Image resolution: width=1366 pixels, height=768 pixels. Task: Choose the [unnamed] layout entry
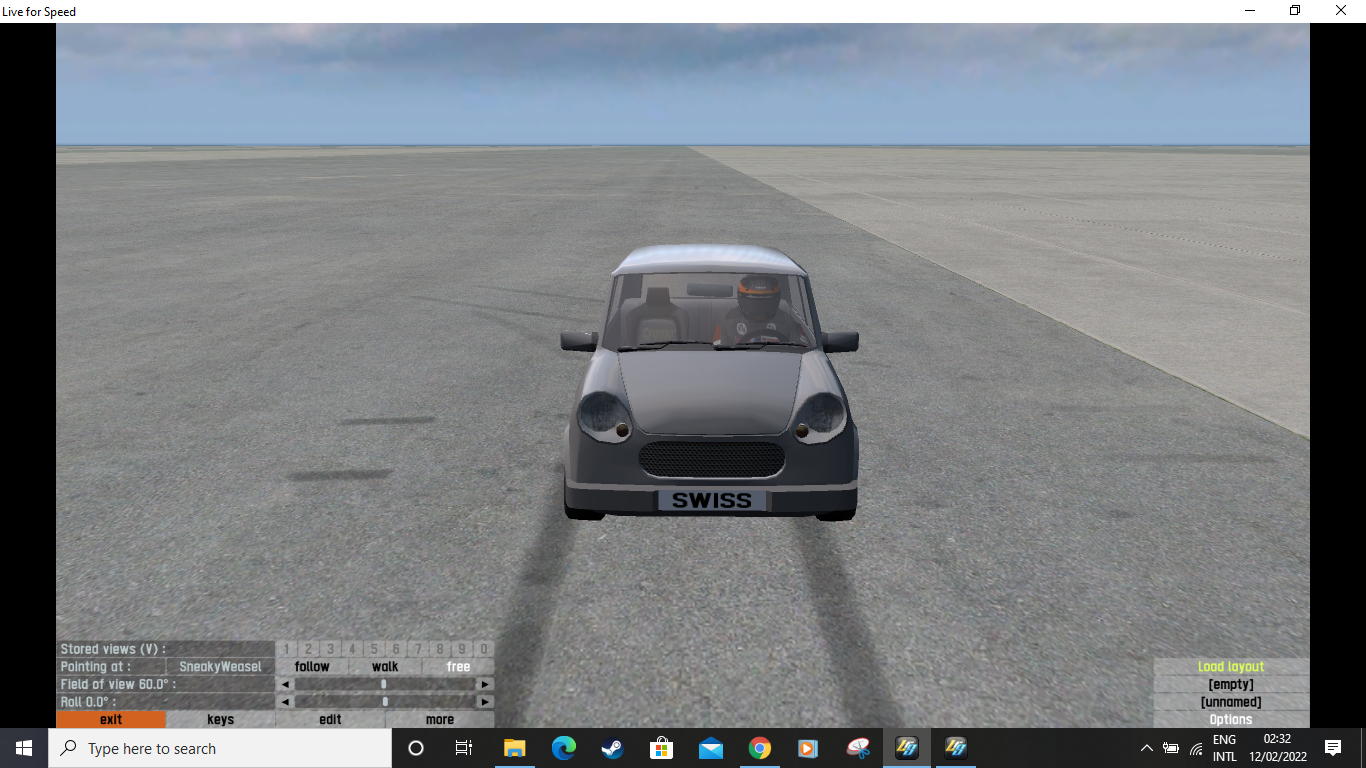point(1231,702)
